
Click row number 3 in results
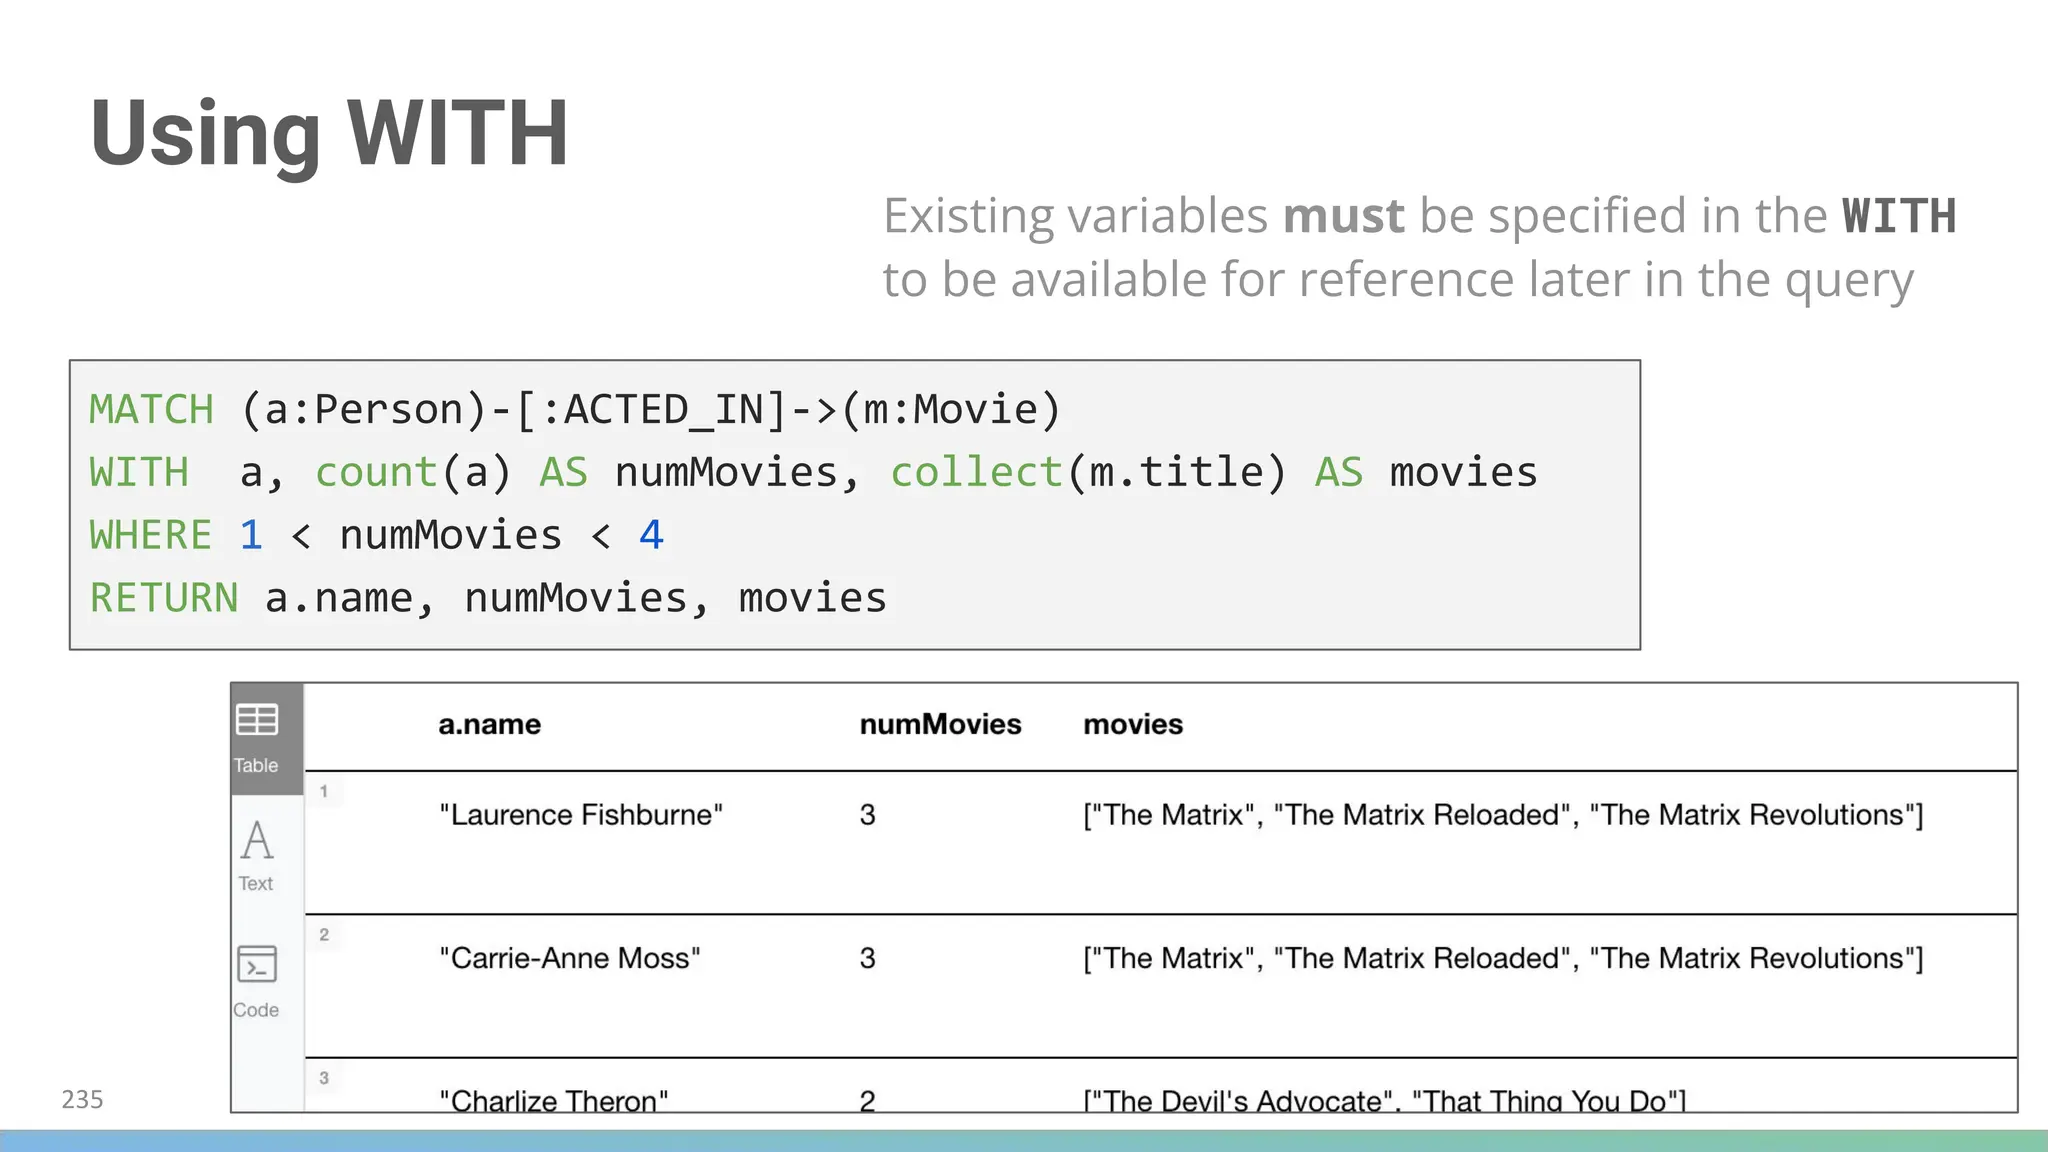coord(324,1078)
